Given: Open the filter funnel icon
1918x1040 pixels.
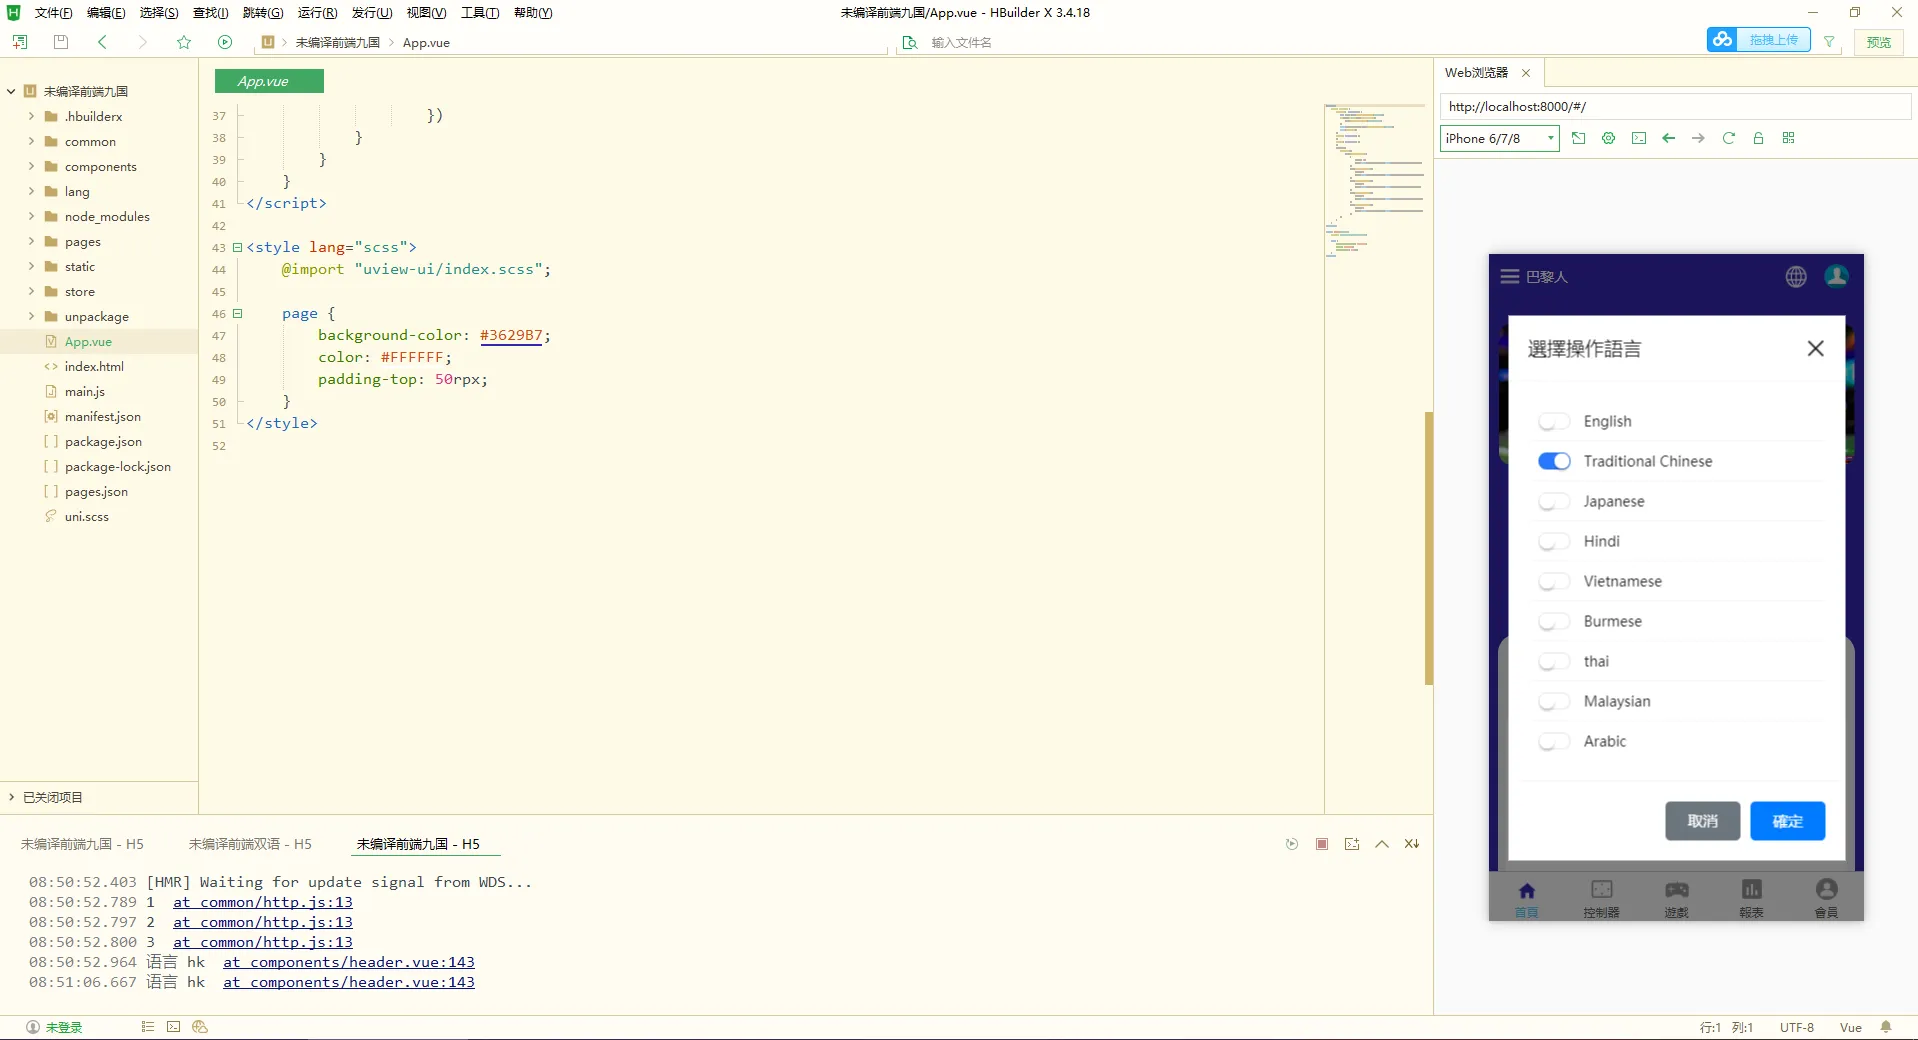Looking at the screenshot, I should click(x=1829, y=42).
